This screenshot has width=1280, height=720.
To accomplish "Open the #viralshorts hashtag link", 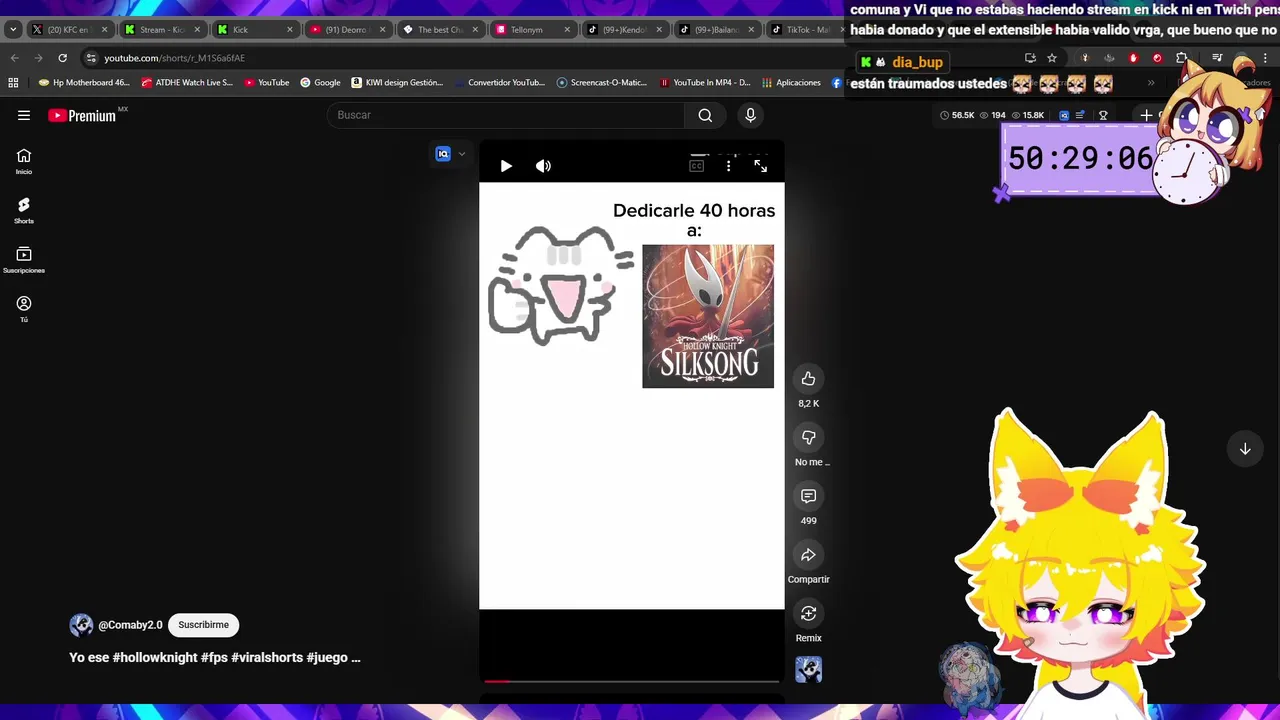I will point(267,657).
